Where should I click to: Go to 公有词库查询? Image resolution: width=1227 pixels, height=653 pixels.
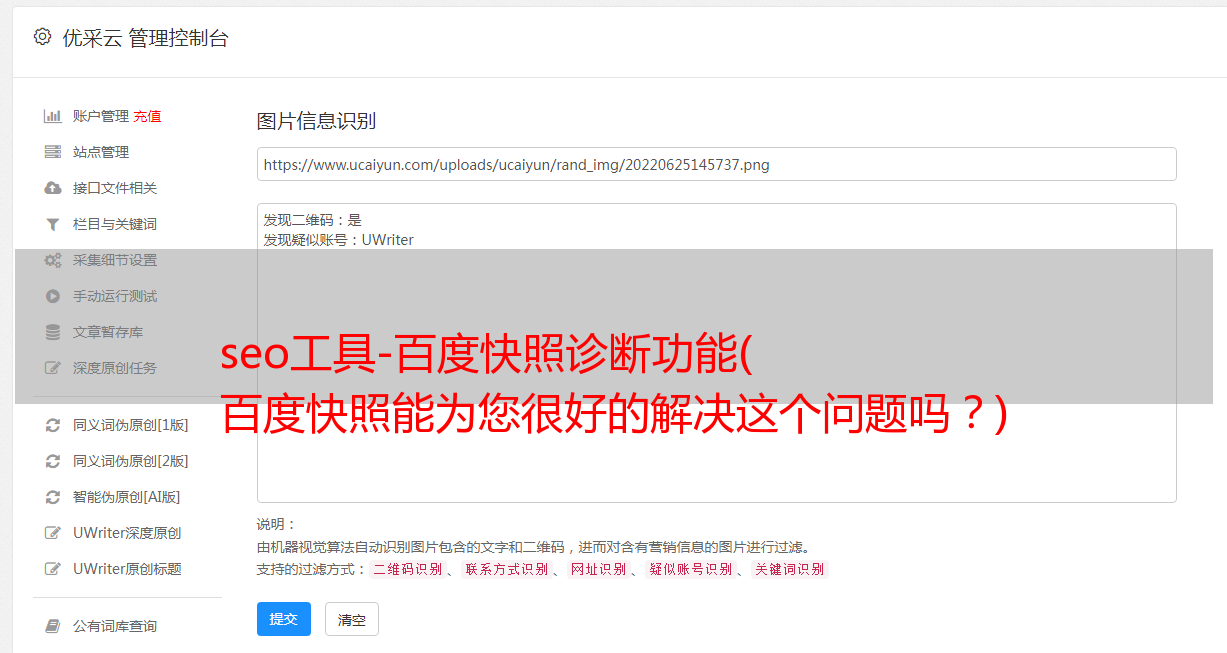point(115,626)
